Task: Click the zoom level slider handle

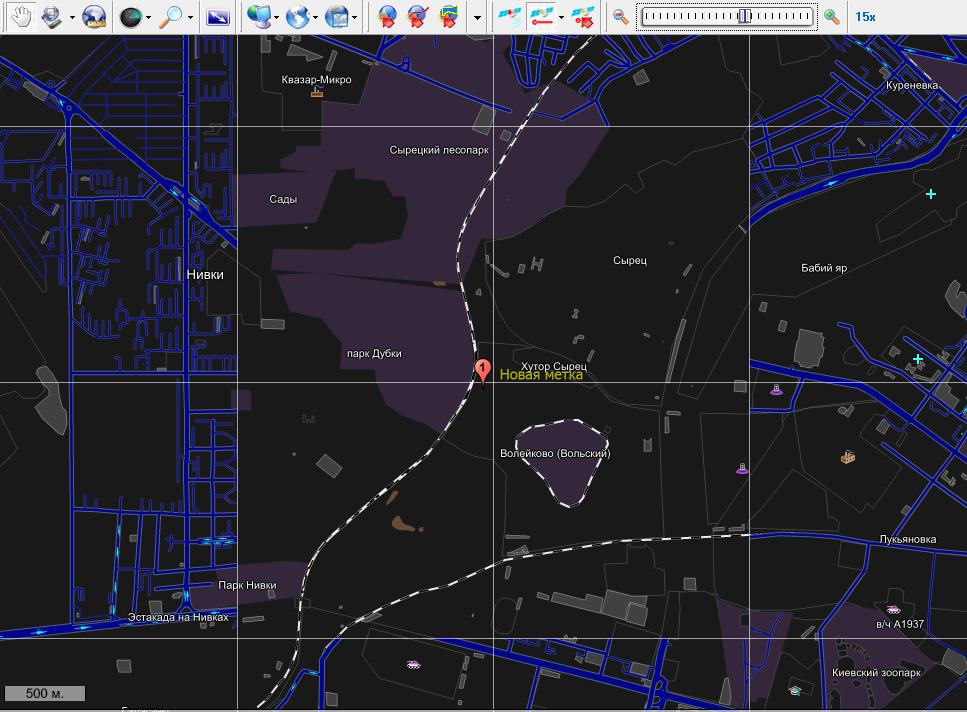Action: [745, 17]
